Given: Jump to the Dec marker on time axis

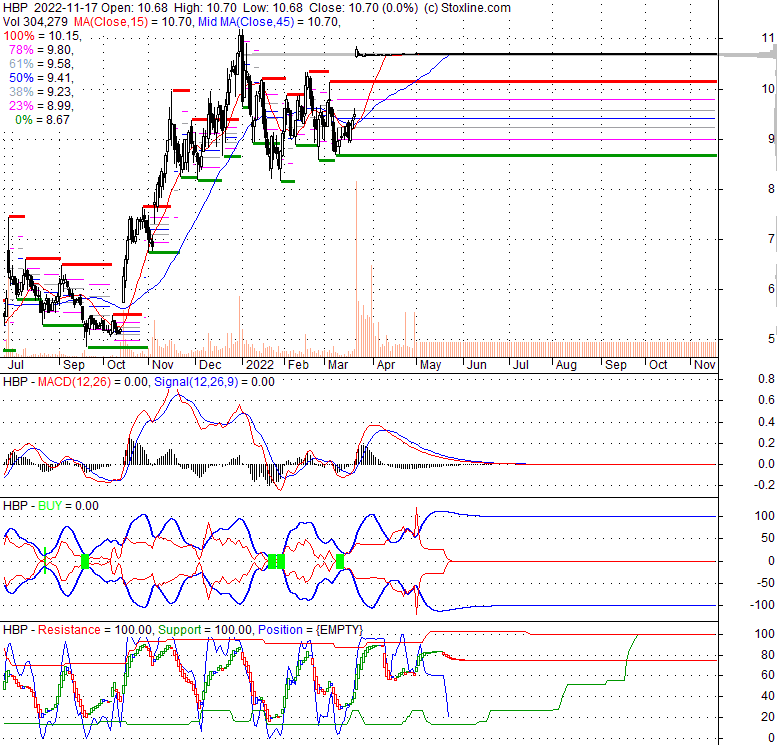Looking at the screenshot, I should [211, 366].
